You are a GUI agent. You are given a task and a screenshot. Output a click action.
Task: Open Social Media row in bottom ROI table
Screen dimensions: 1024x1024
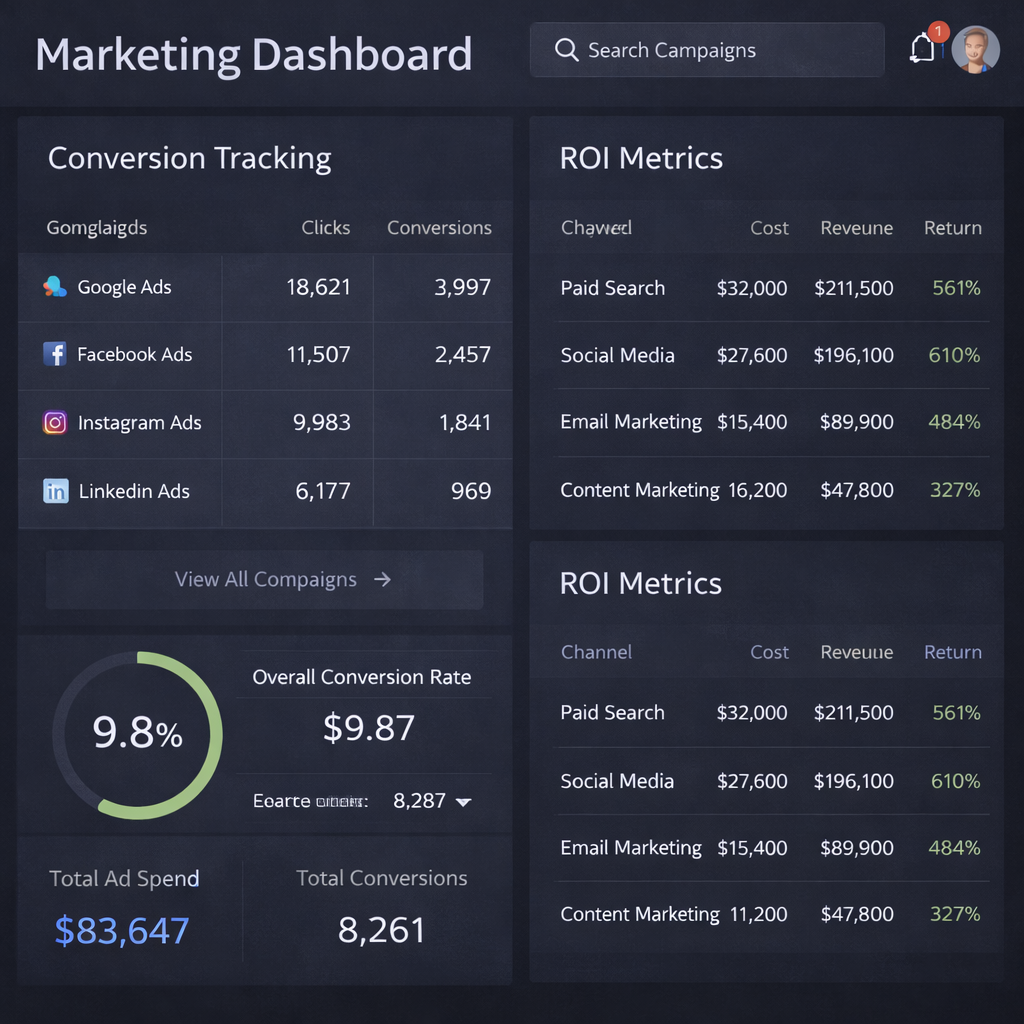click(617, 781)
